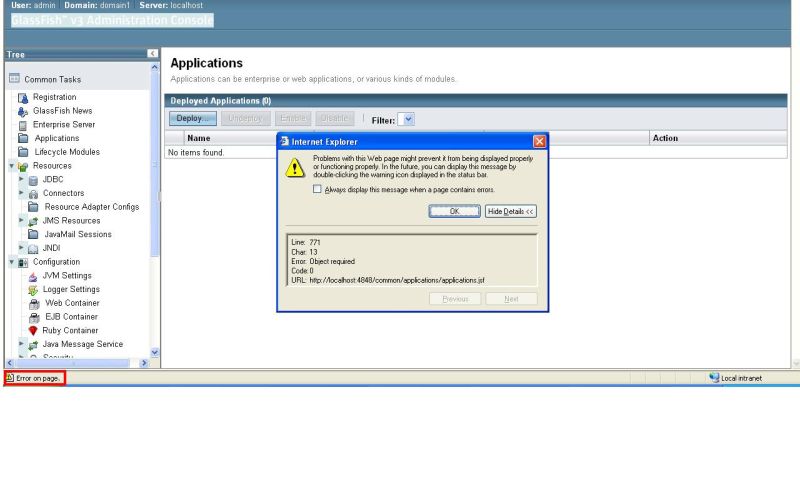The image size is (800, 483).
Task: Click the Applications folder icon
Action: coord(23,138)
